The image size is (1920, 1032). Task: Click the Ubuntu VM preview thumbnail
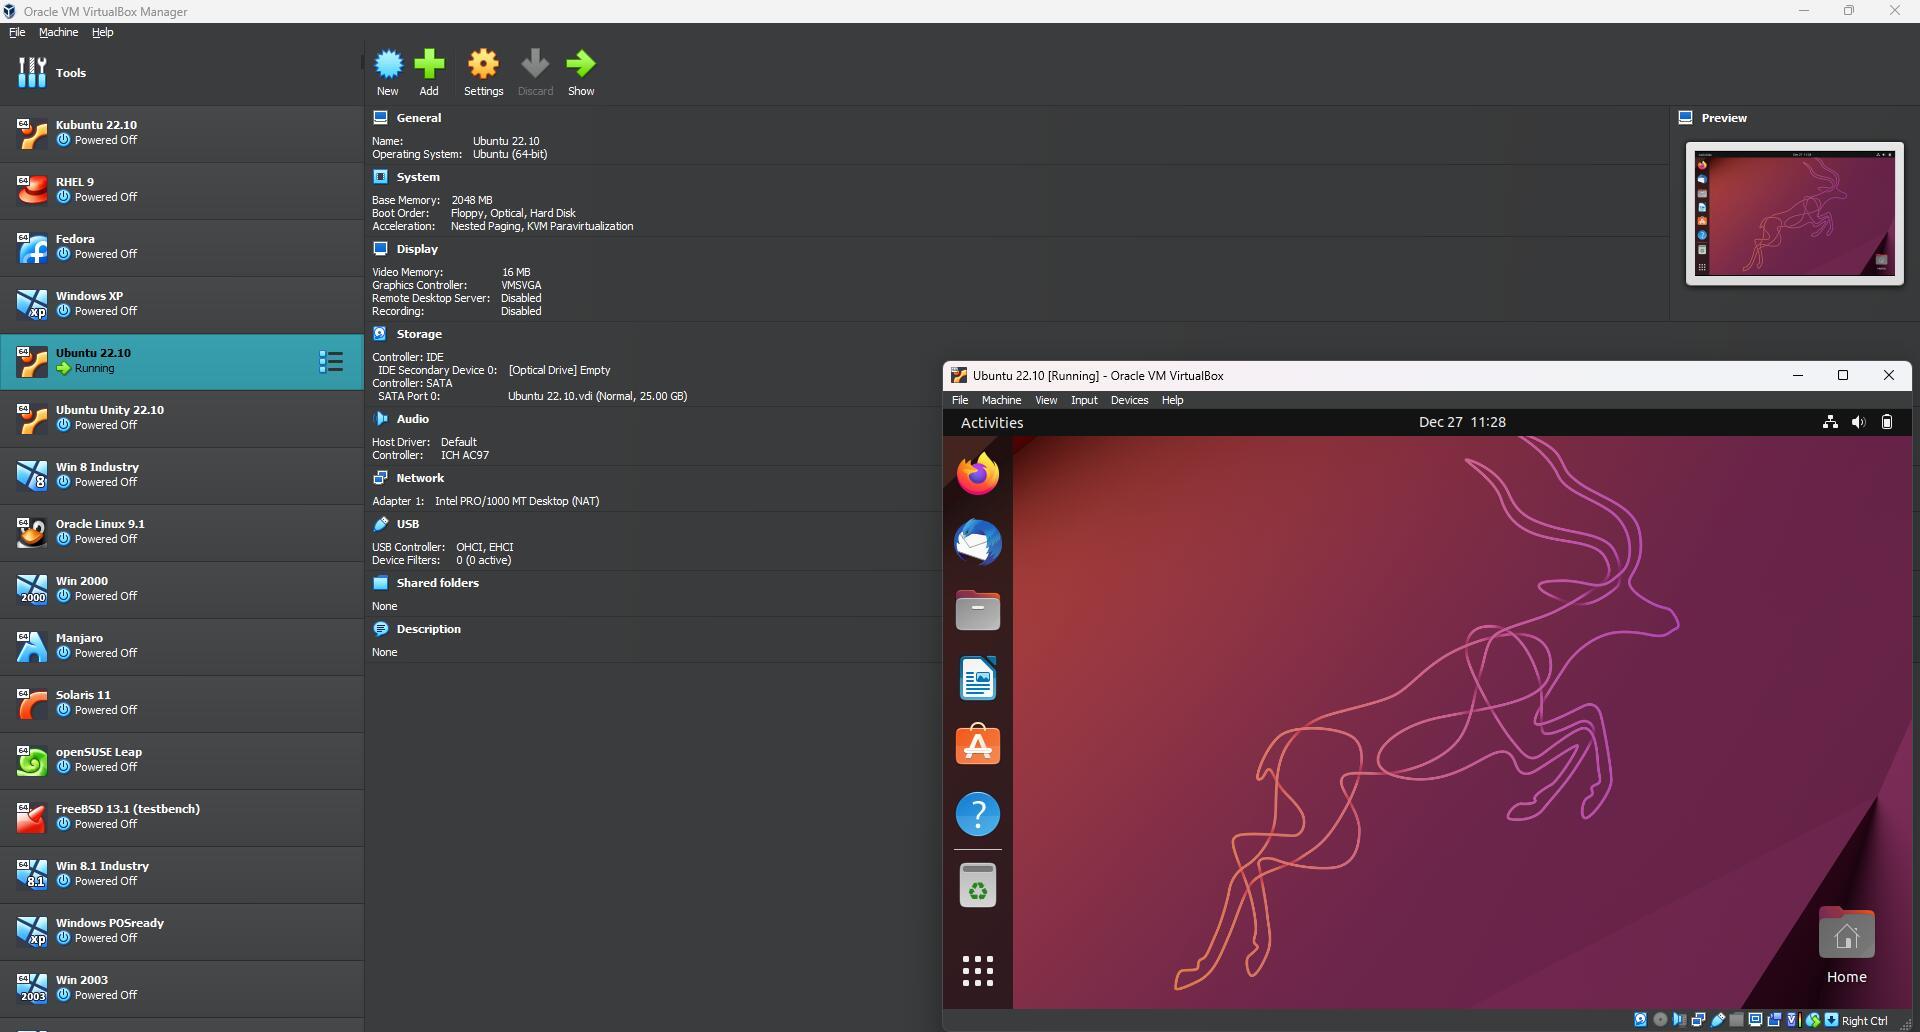(1794, 214)
